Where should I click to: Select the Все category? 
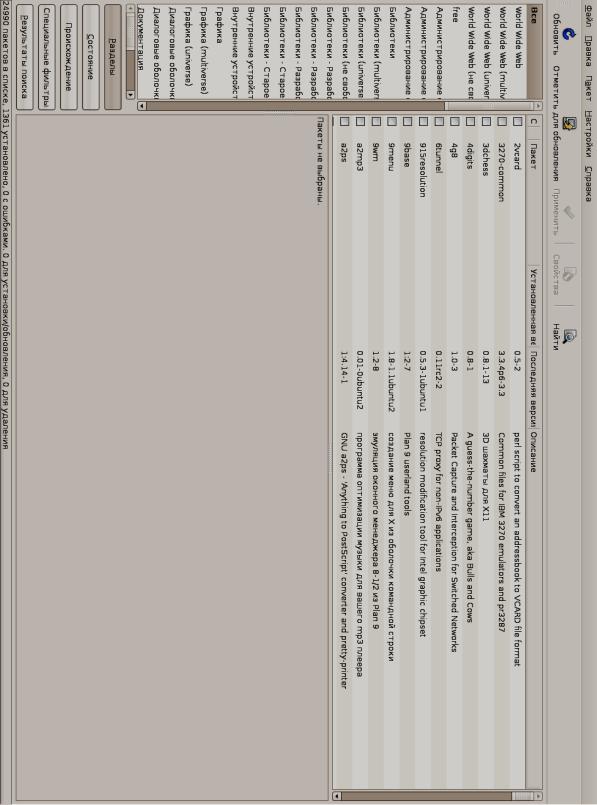coord(534,52)
